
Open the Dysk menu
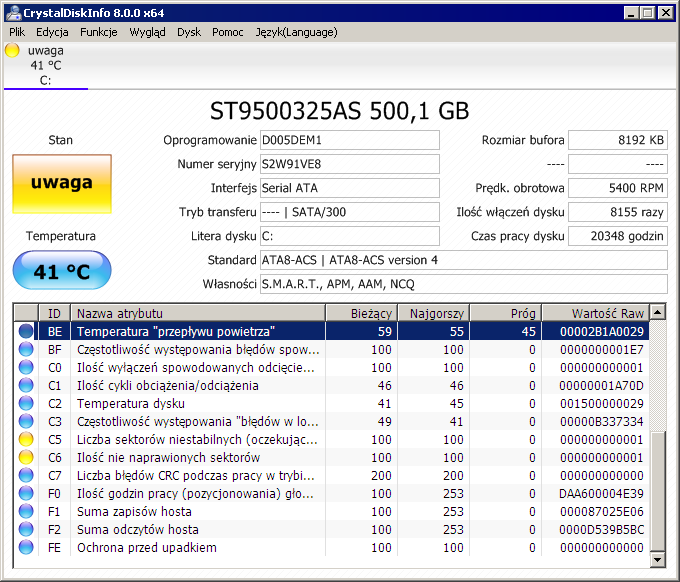click(x=189, y=32)
